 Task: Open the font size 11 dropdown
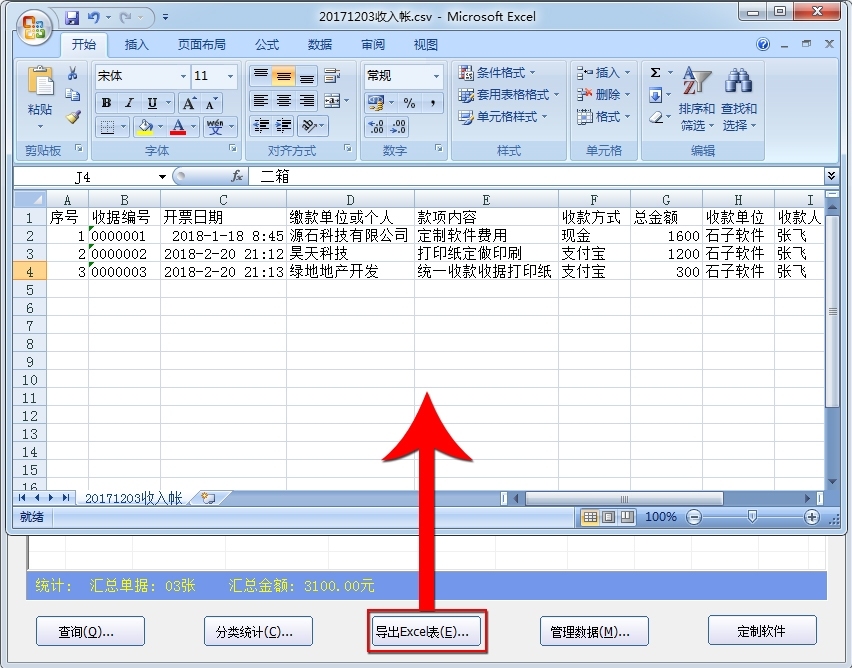pos(230,76)
